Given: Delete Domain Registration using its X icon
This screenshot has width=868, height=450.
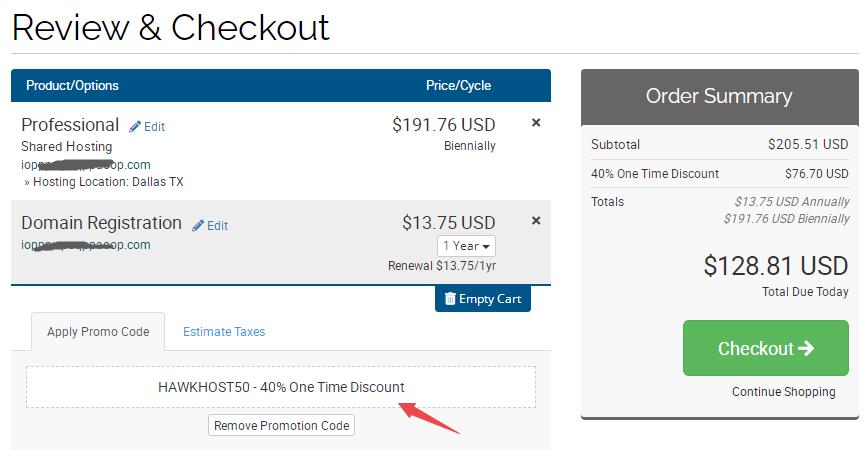Looking at the screenshot, I should 536,221.
